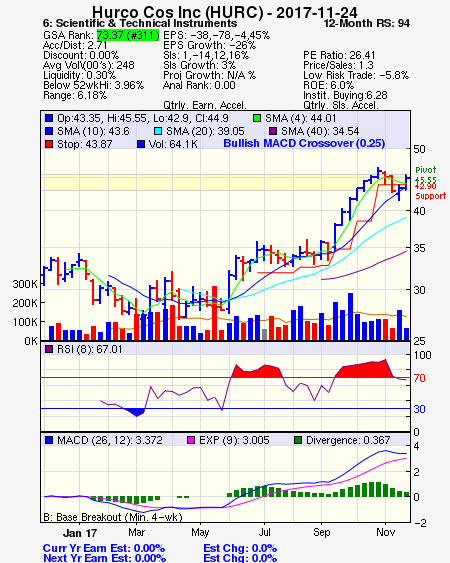Click the Avg Vol(00's): 248 text
This screenshot has height=563, width=450.
pos(89,65)
